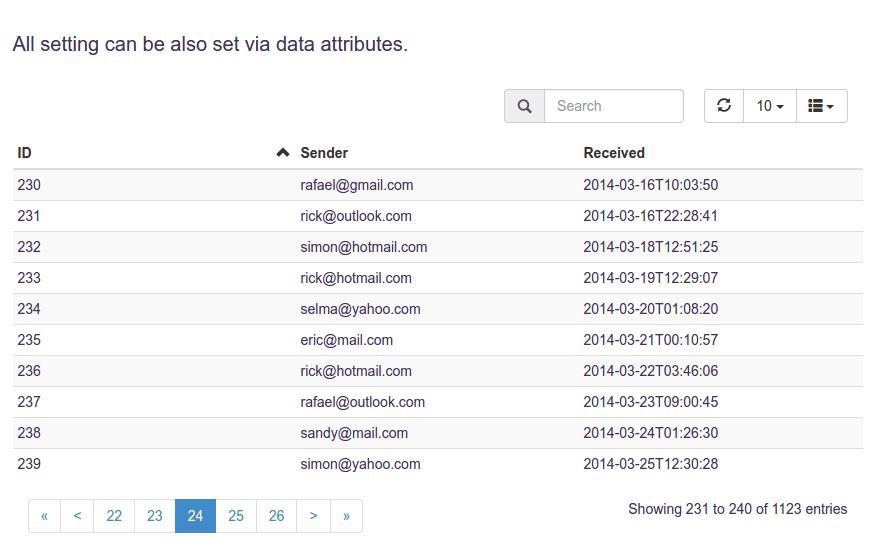Open the column list dropdown

point(821,106)
